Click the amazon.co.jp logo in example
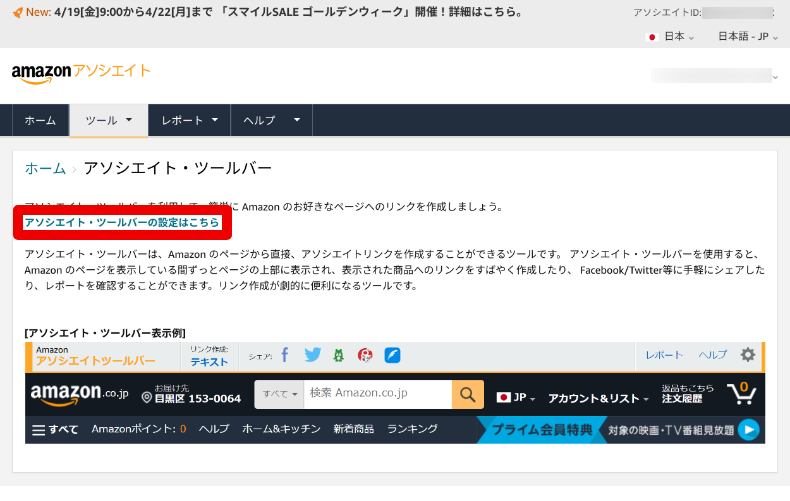 80,394
